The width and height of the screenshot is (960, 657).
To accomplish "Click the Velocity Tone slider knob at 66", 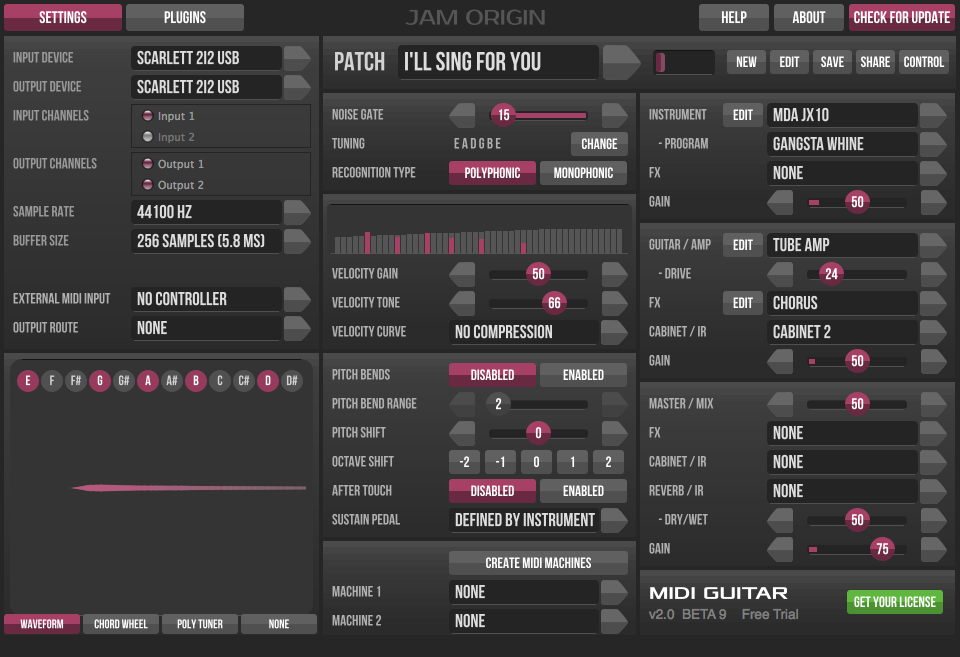I will (x=554, y=302).
